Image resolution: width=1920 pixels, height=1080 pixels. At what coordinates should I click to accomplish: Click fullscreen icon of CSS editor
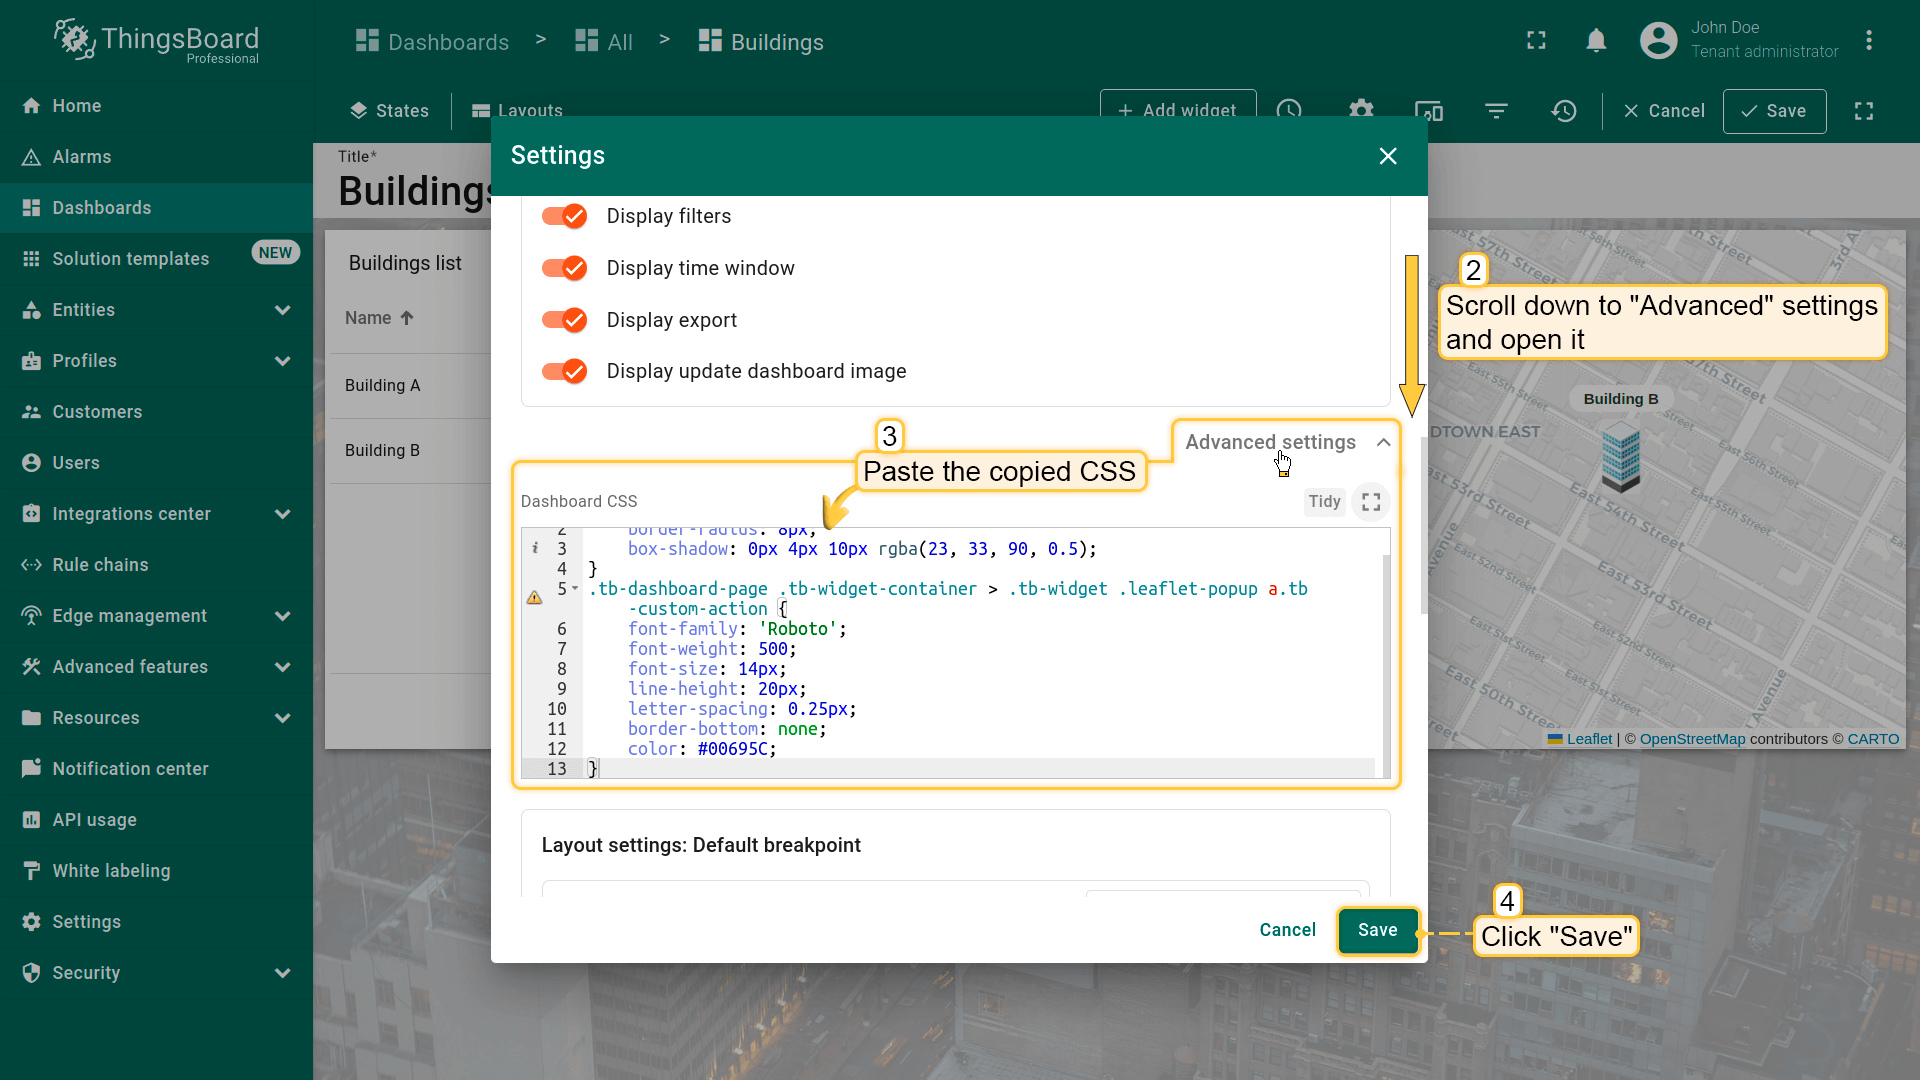click(1371, 502)
